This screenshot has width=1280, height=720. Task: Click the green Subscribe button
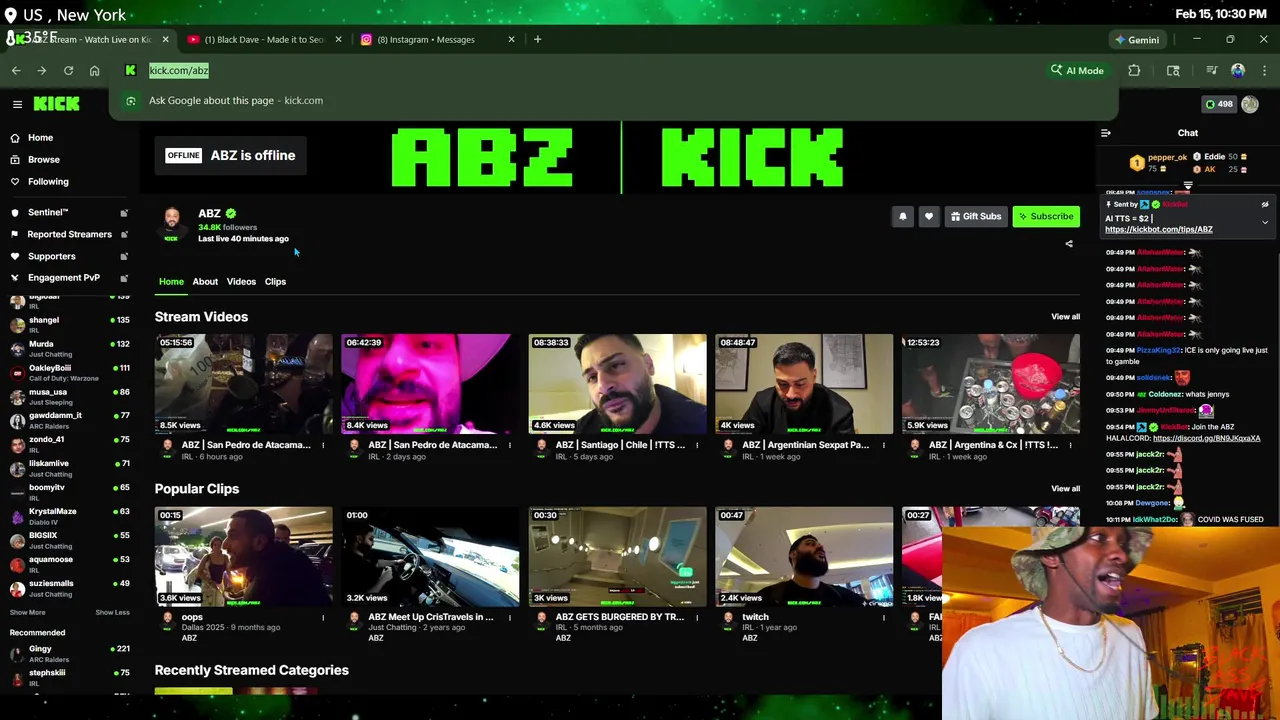tap(1046, 217)
